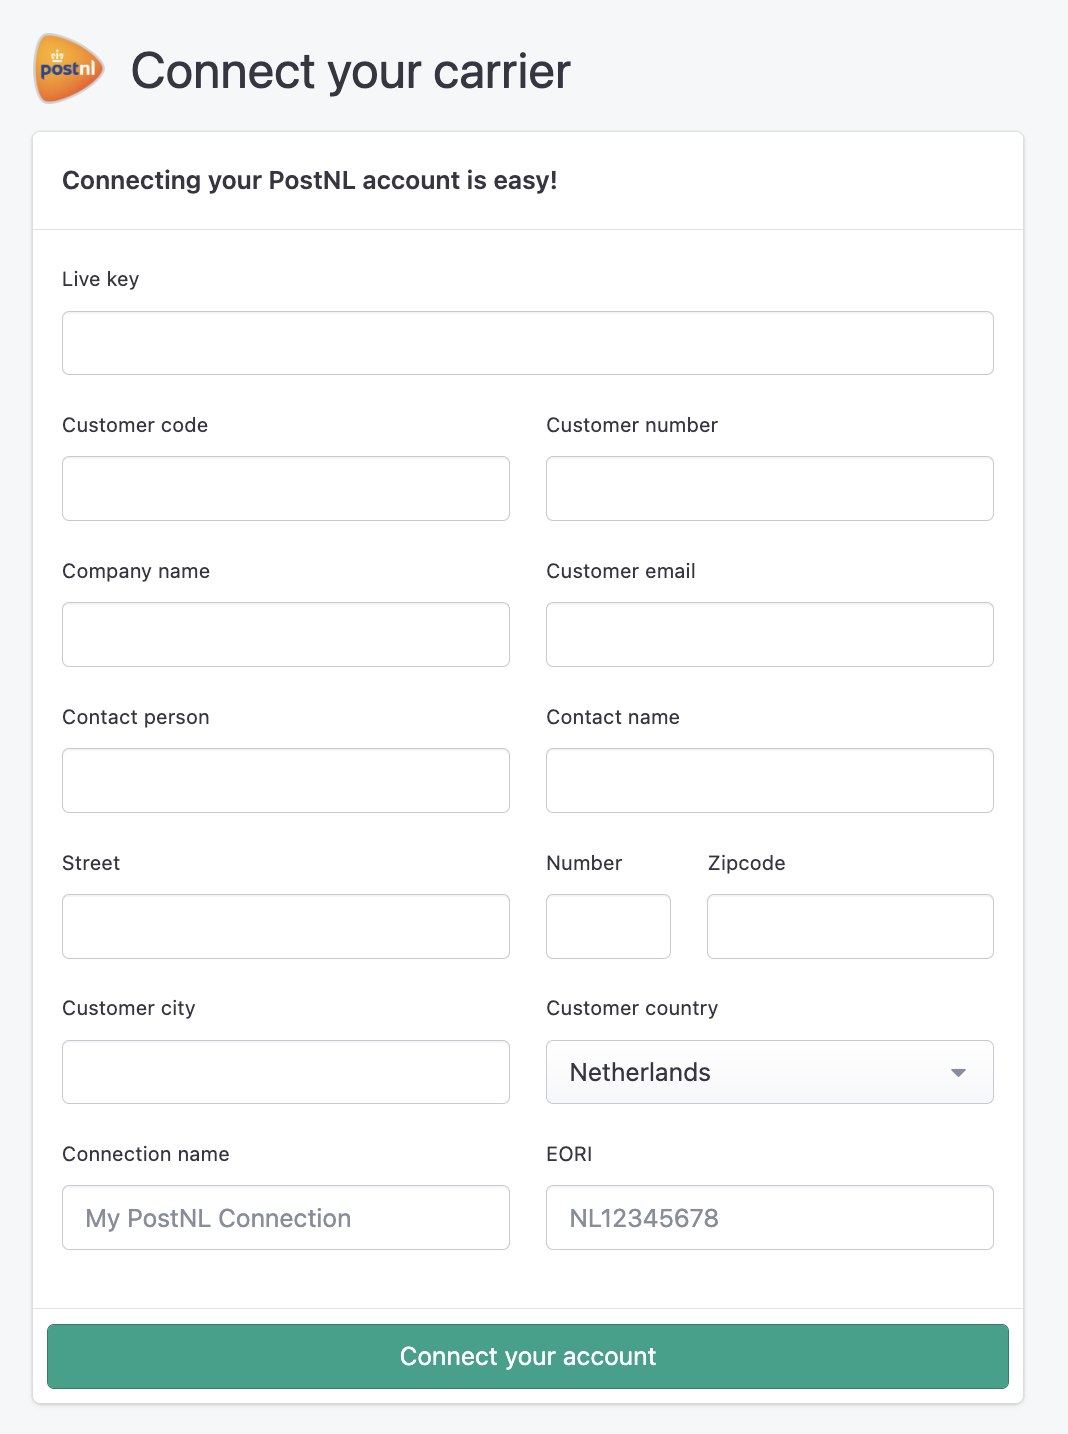Click the Live key label text
This screenshot has height=1434, width=1068.
[100, 279]
